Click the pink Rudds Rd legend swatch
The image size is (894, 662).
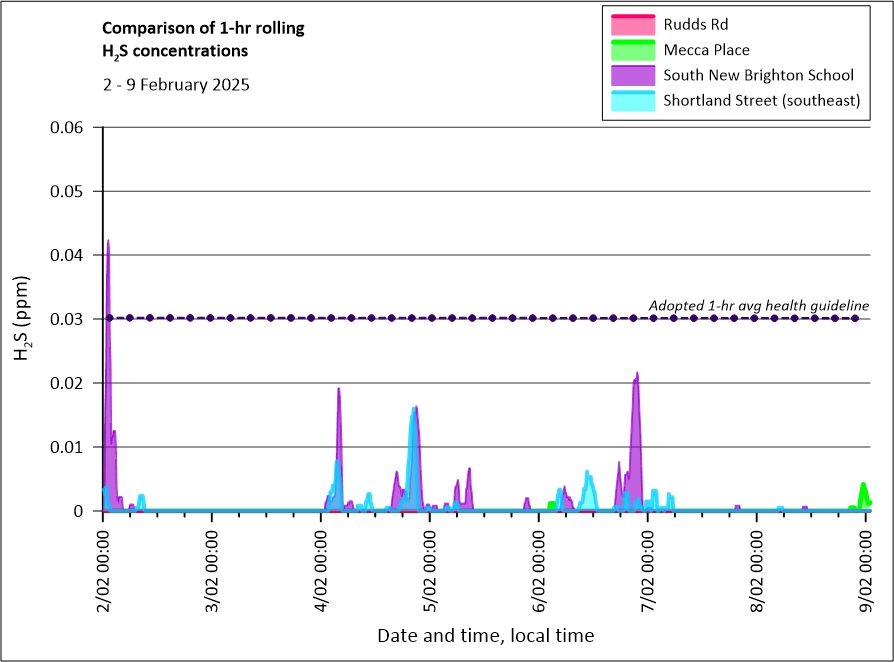point(629,24)
